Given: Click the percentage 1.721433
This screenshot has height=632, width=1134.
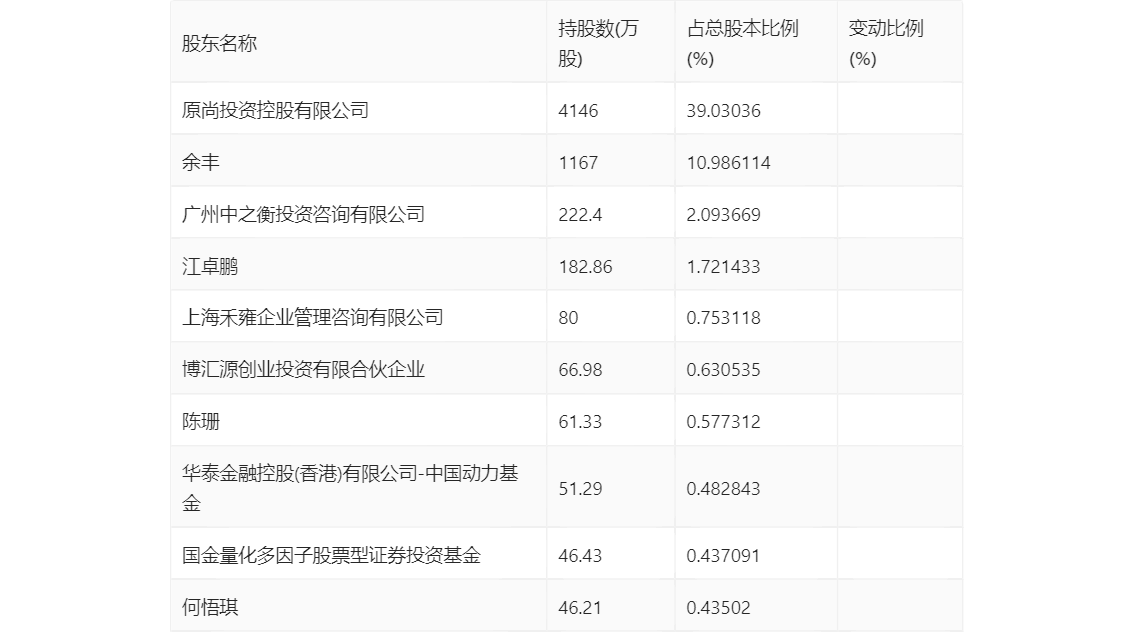Looking at the screenshot, I should coord(723,267).
